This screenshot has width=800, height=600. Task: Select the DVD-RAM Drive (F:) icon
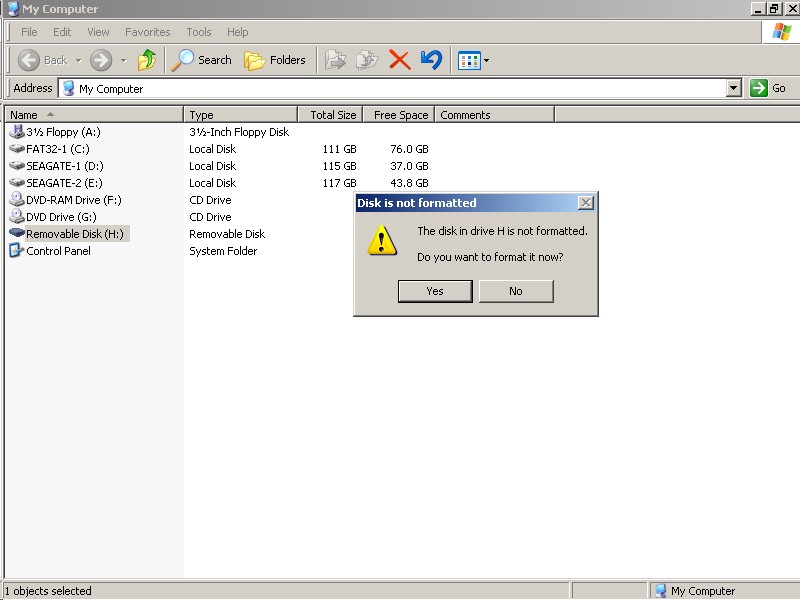pyautogui.click(x=17, y=200)
